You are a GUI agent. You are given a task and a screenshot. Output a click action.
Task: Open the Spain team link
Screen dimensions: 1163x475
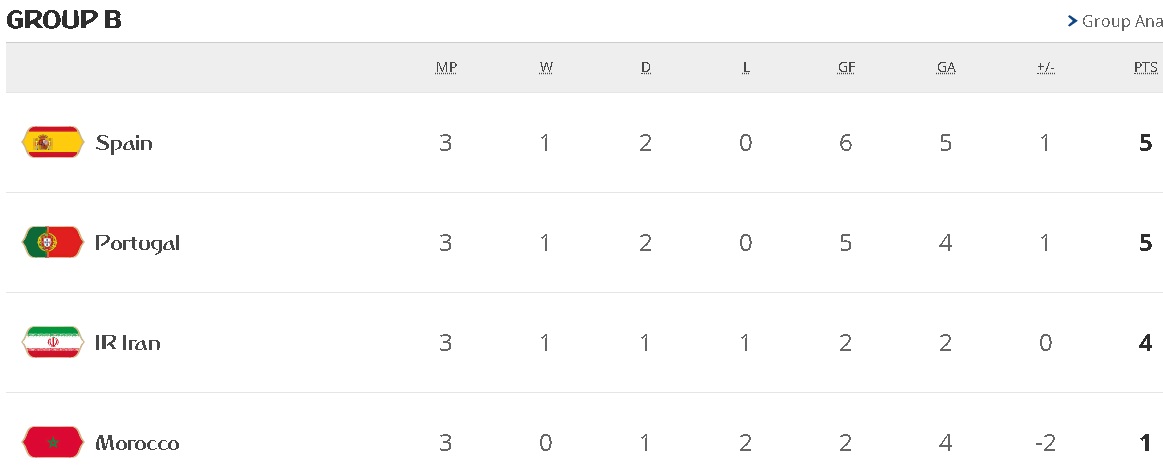pyautogui.click(x=124, y=143)
